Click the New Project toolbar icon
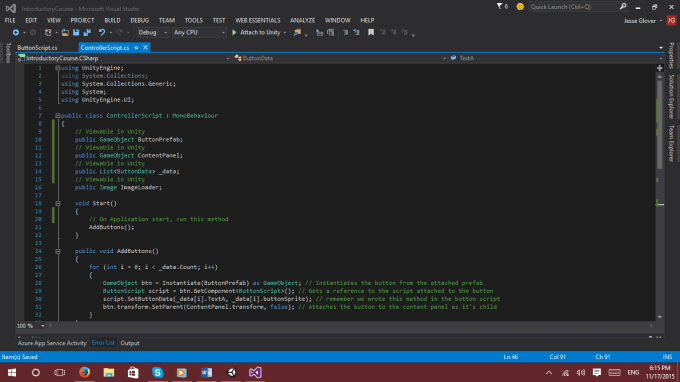The width and height of the screenshot is (680, 382). click(48, 33)
